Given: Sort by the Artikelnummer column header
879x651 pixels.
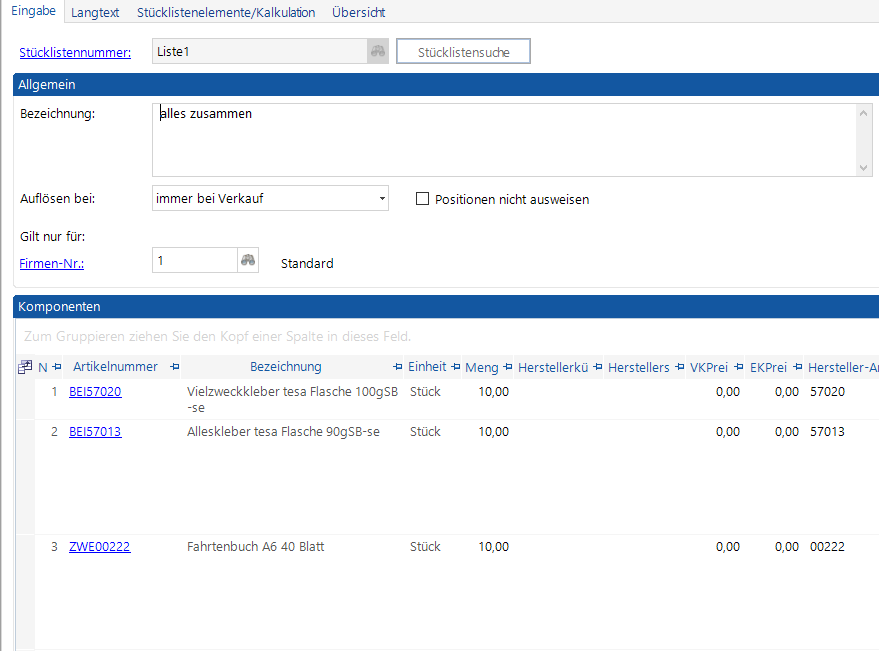Looking at the screenshot, I should pyautogui.click(x=115, y=367).
